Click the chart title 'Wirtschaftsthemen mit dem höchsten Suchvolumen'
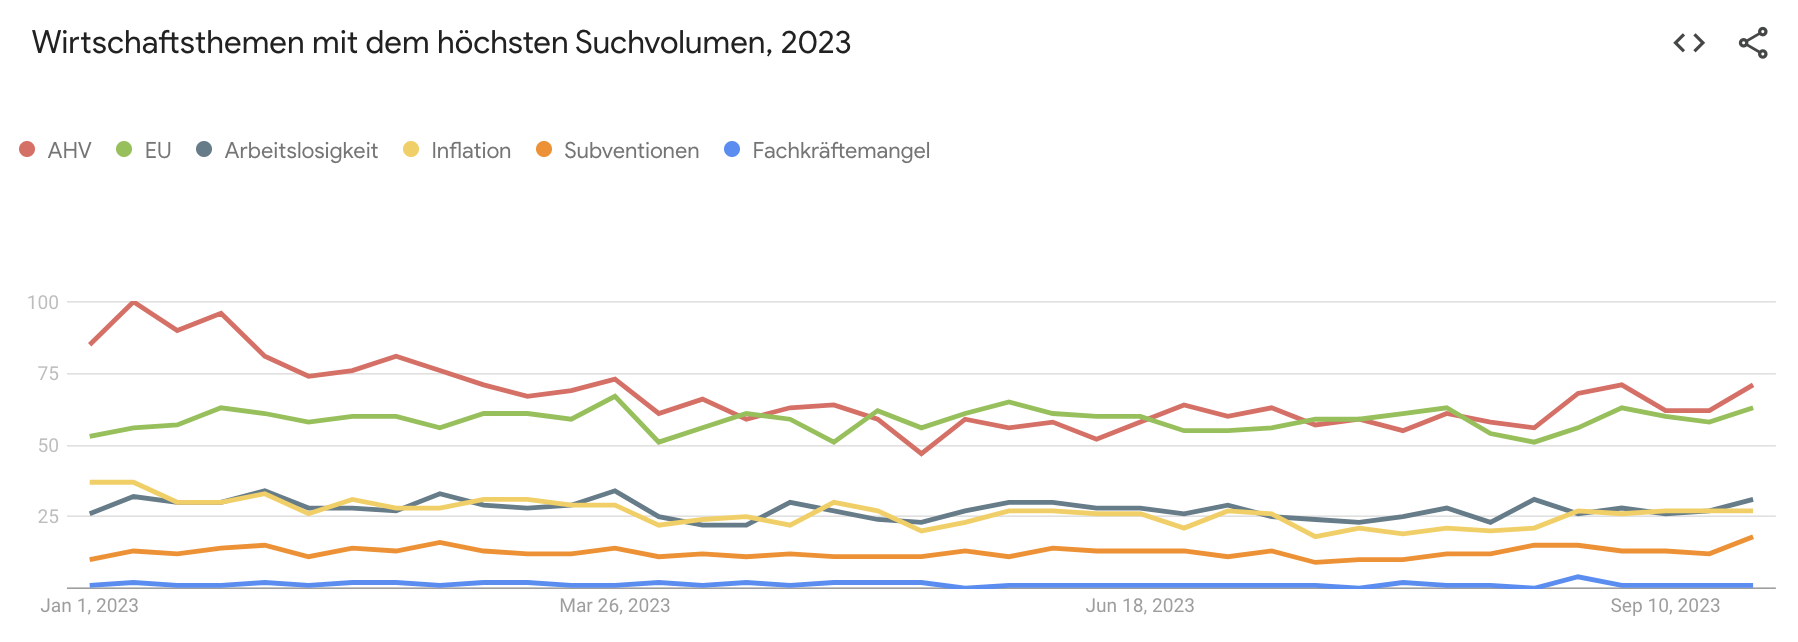 point(441,43)
